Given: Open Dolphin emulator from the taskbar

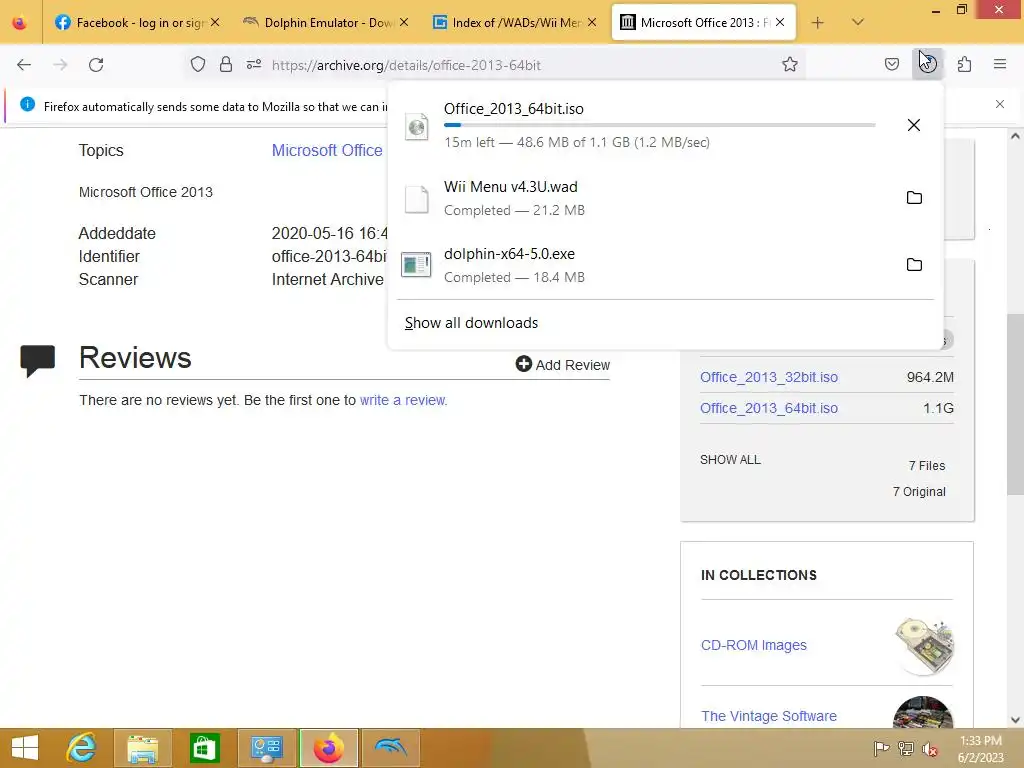Looking at the screenshot, I should [390, 748].
